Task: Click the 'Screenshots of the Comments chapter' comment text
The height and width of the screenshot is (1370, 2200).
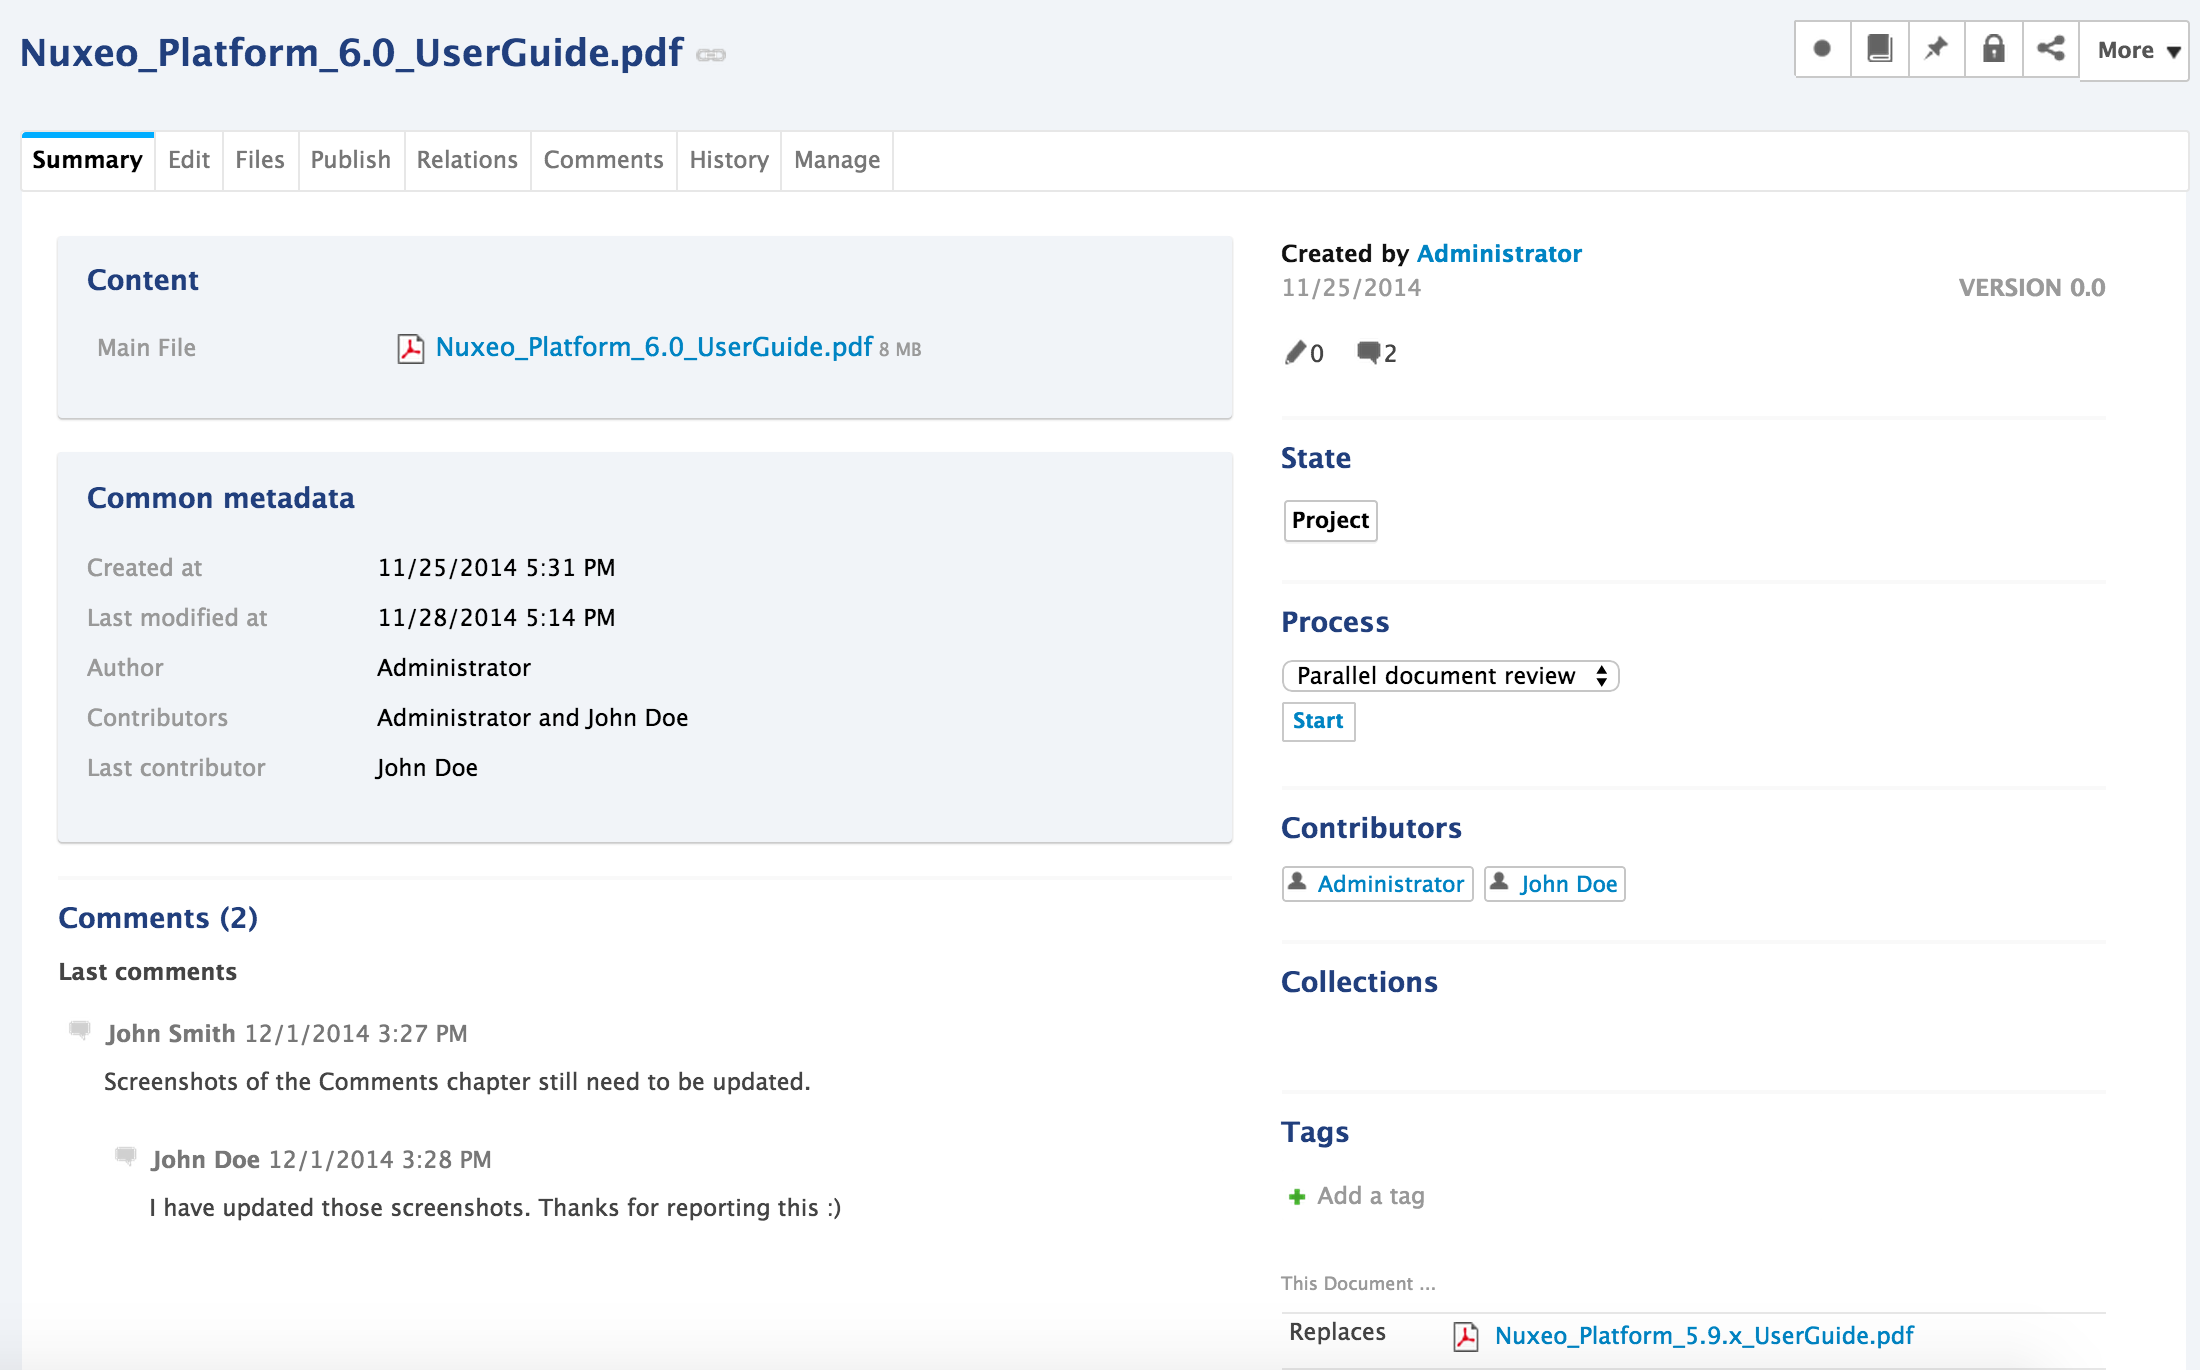Action: point(457,1082)
